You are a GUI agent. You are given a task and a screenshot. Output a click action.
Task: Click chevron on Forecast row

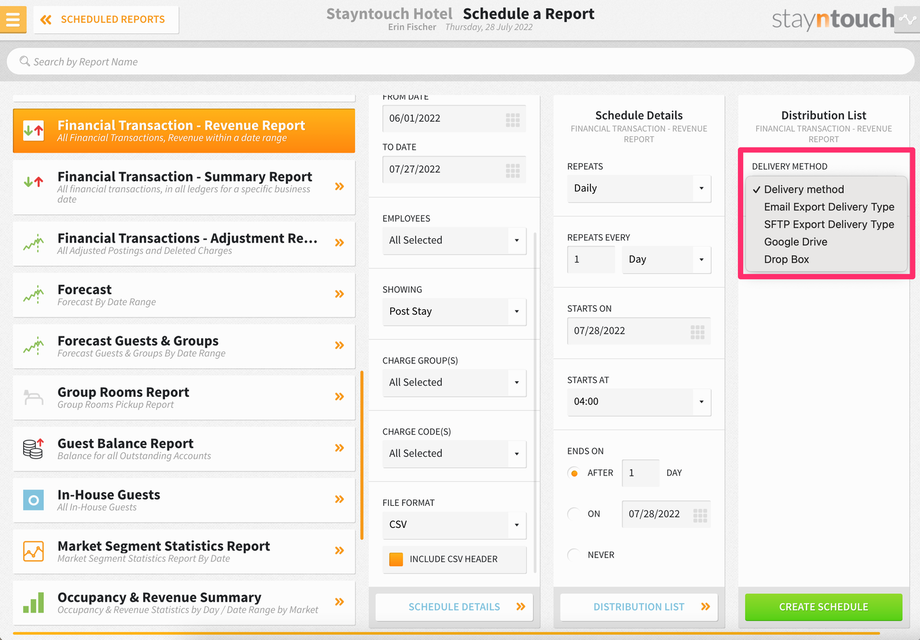click(339, 294)
